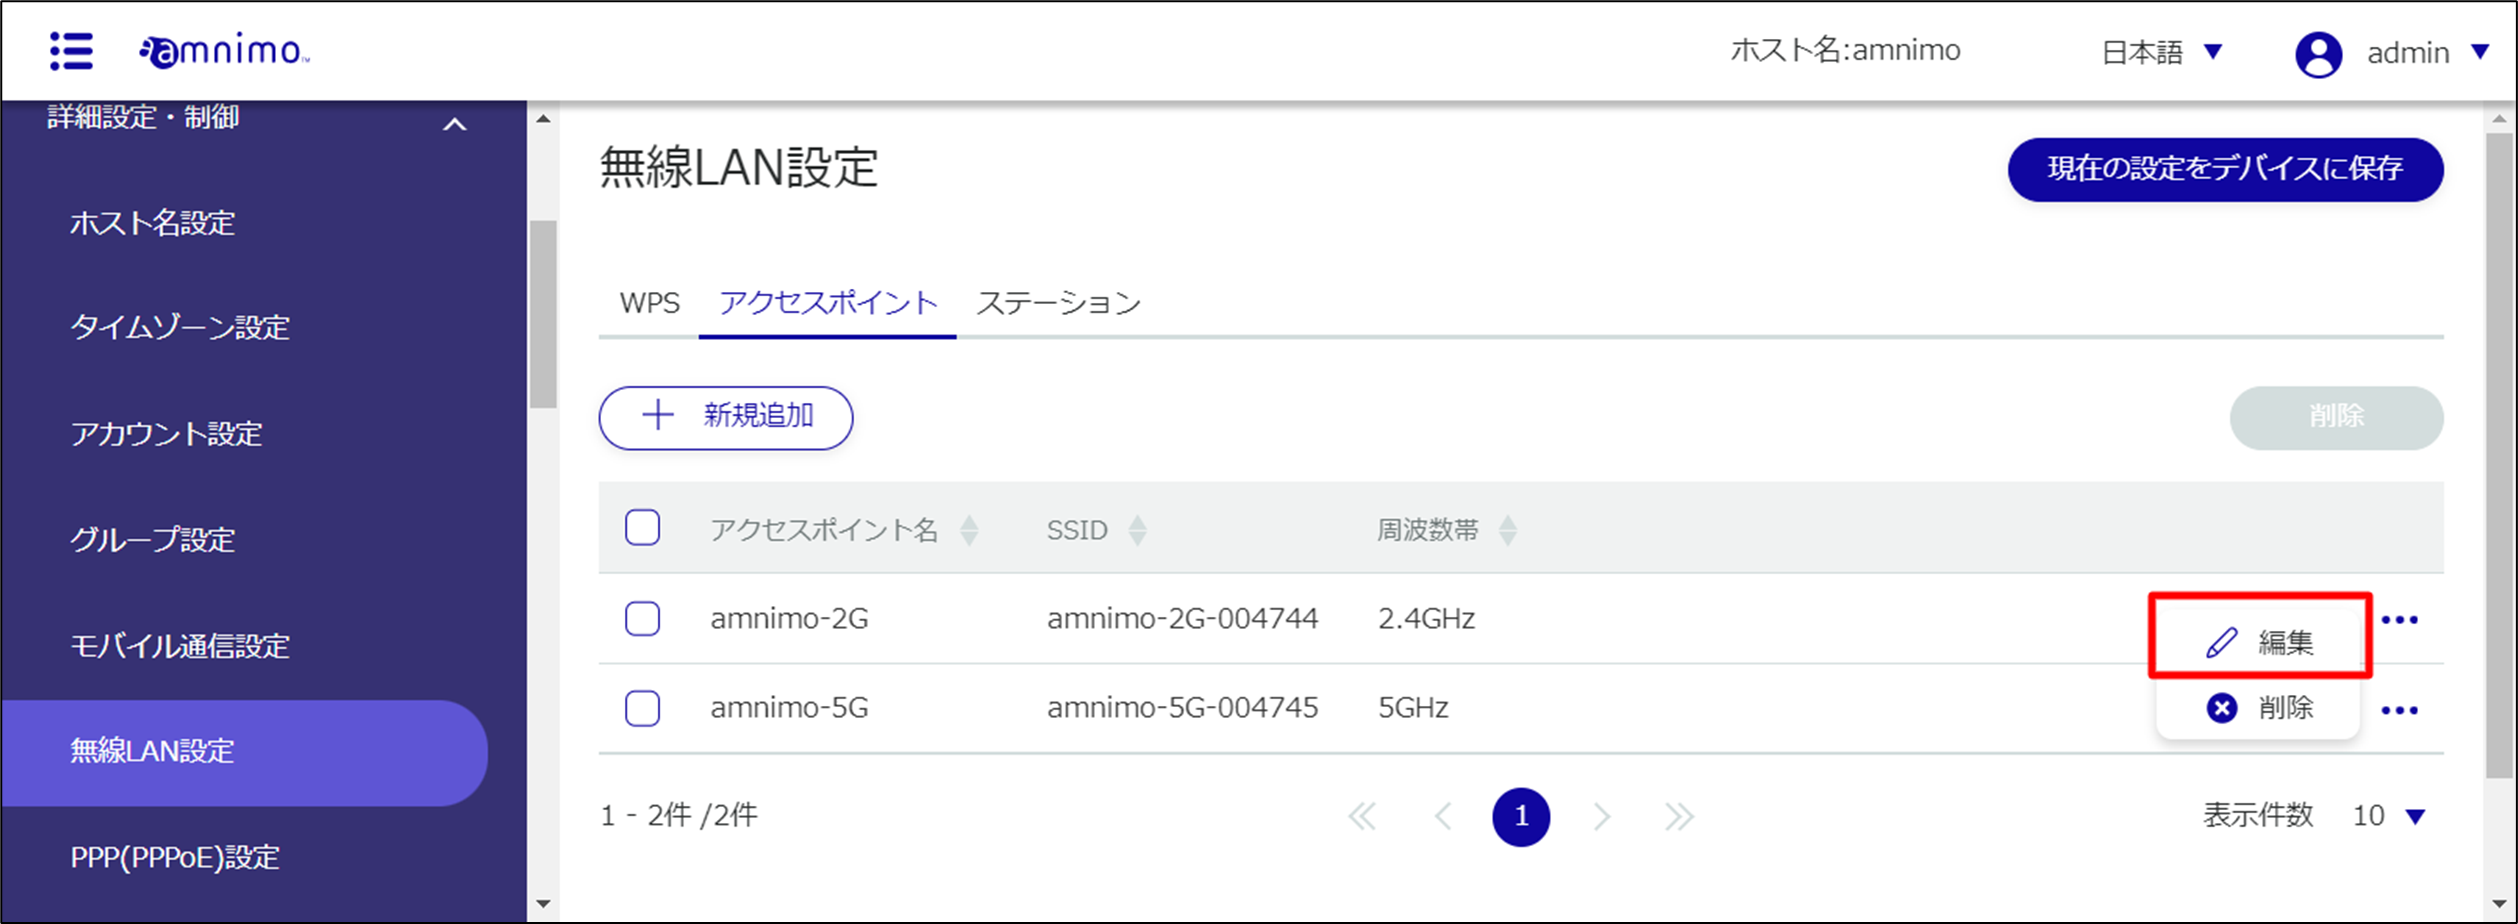Screen dimensions: 2518x924
Task: Click the ホスト名:amnimo header text
Action: pyautogui.click(x=1845, y=50)
